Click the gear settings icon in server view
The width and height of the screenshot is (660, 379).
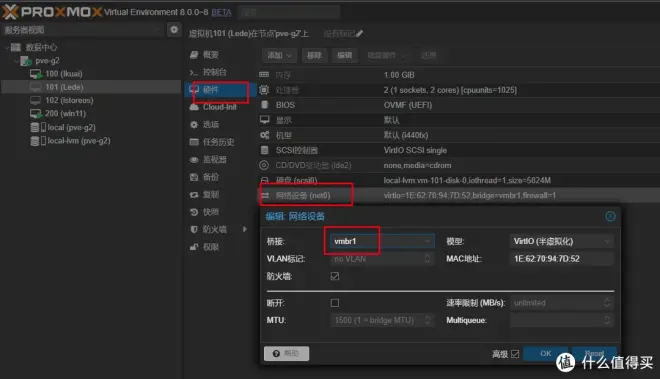click(174, 29)
